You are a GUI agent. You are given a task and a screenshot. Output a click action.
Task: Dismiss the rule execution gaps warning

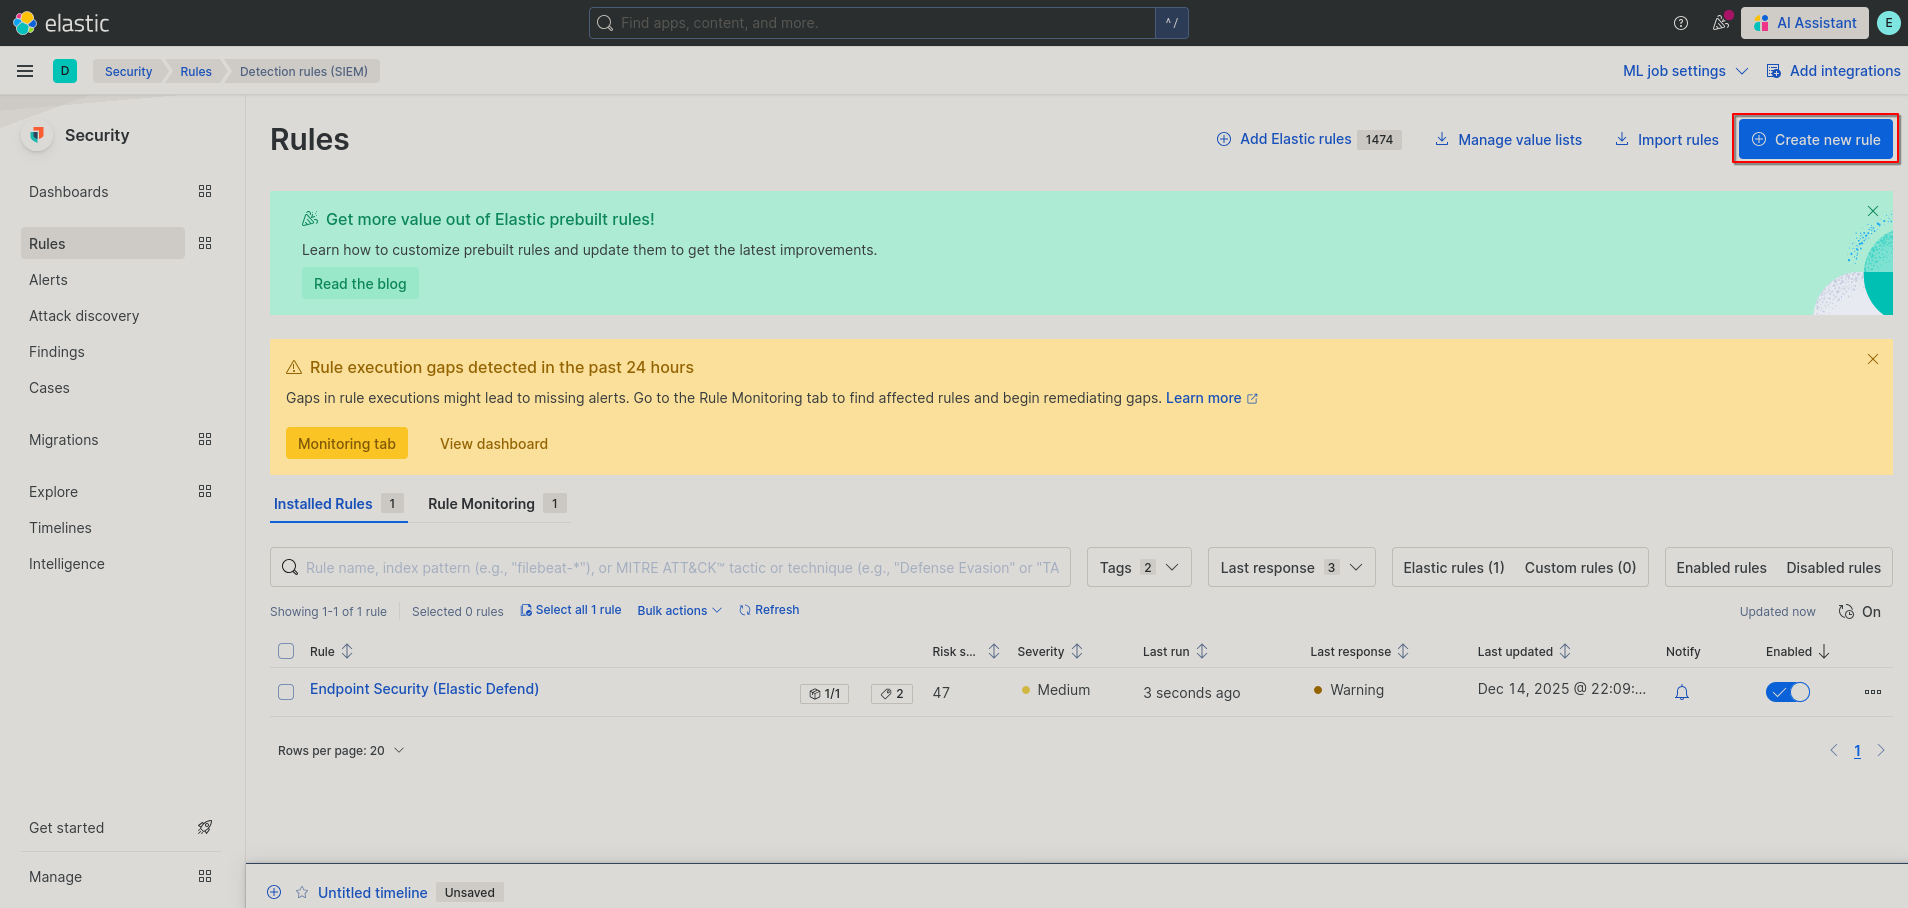pyautogui.click(x=1873, y=359)
